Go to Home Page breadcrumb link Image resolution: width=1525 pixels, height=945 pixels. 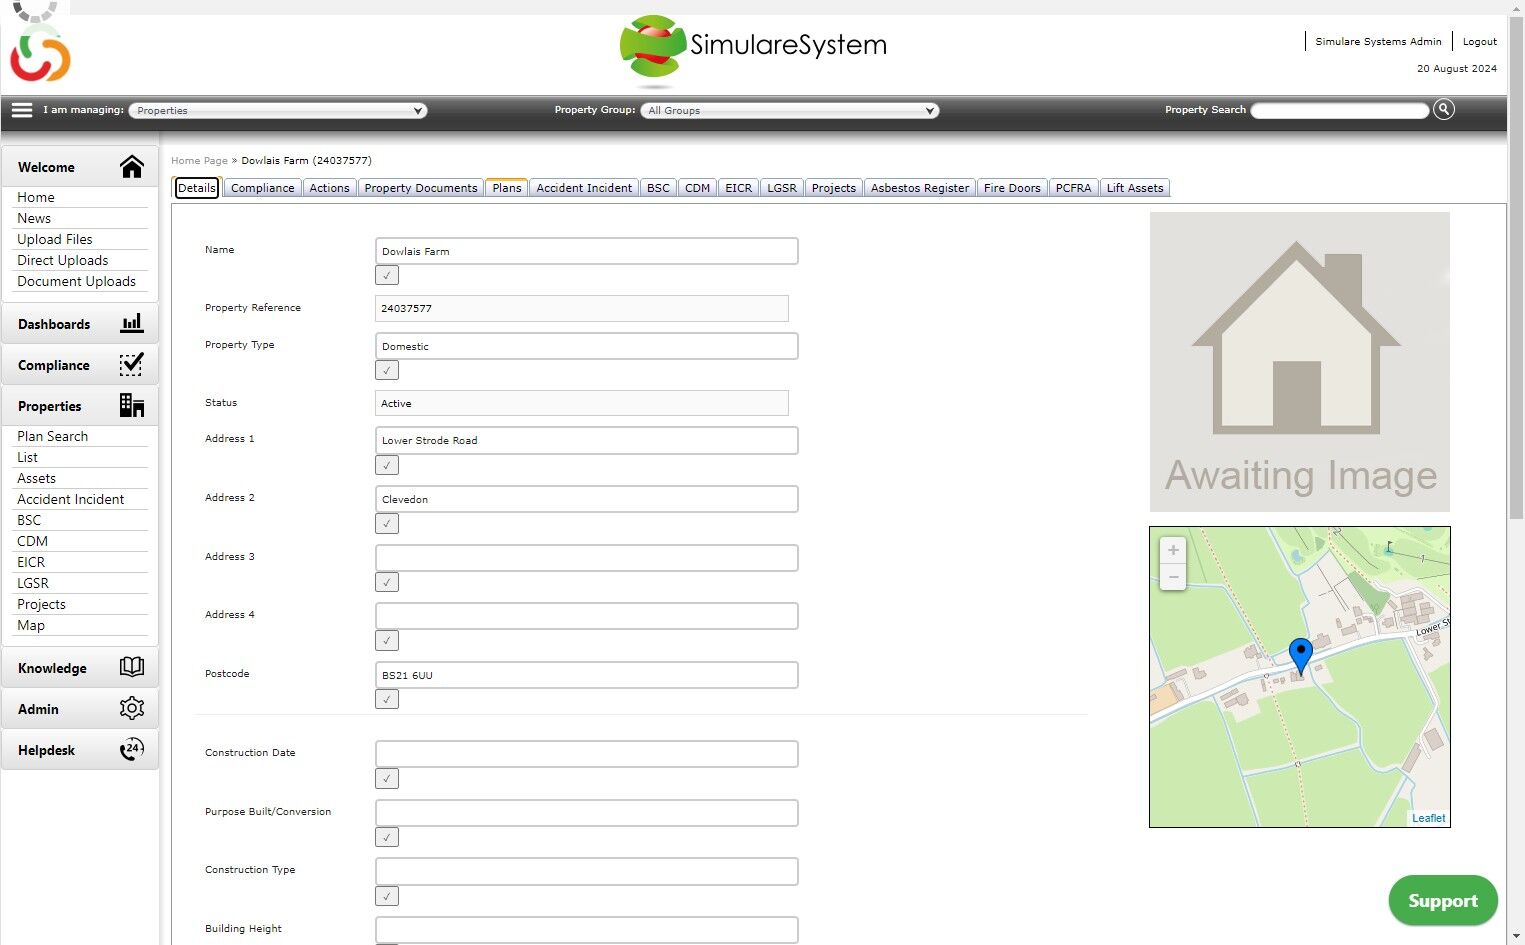(199, 160)
